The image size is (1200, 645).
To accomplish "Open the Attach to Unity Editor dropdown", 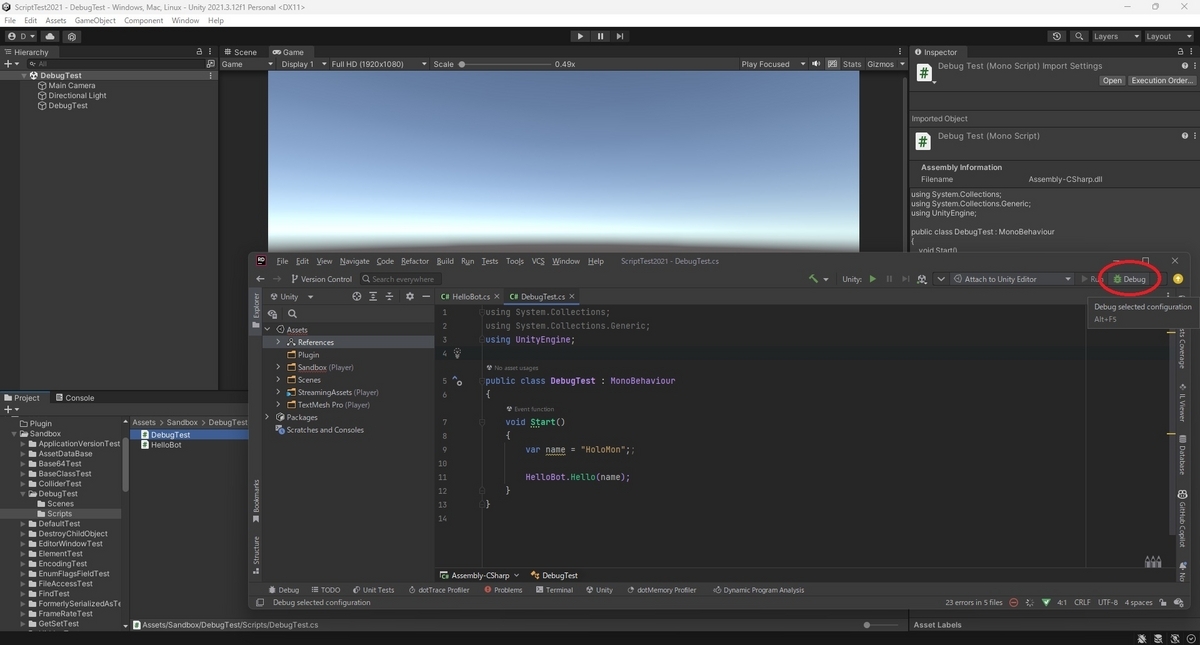I will [1012, 279].
